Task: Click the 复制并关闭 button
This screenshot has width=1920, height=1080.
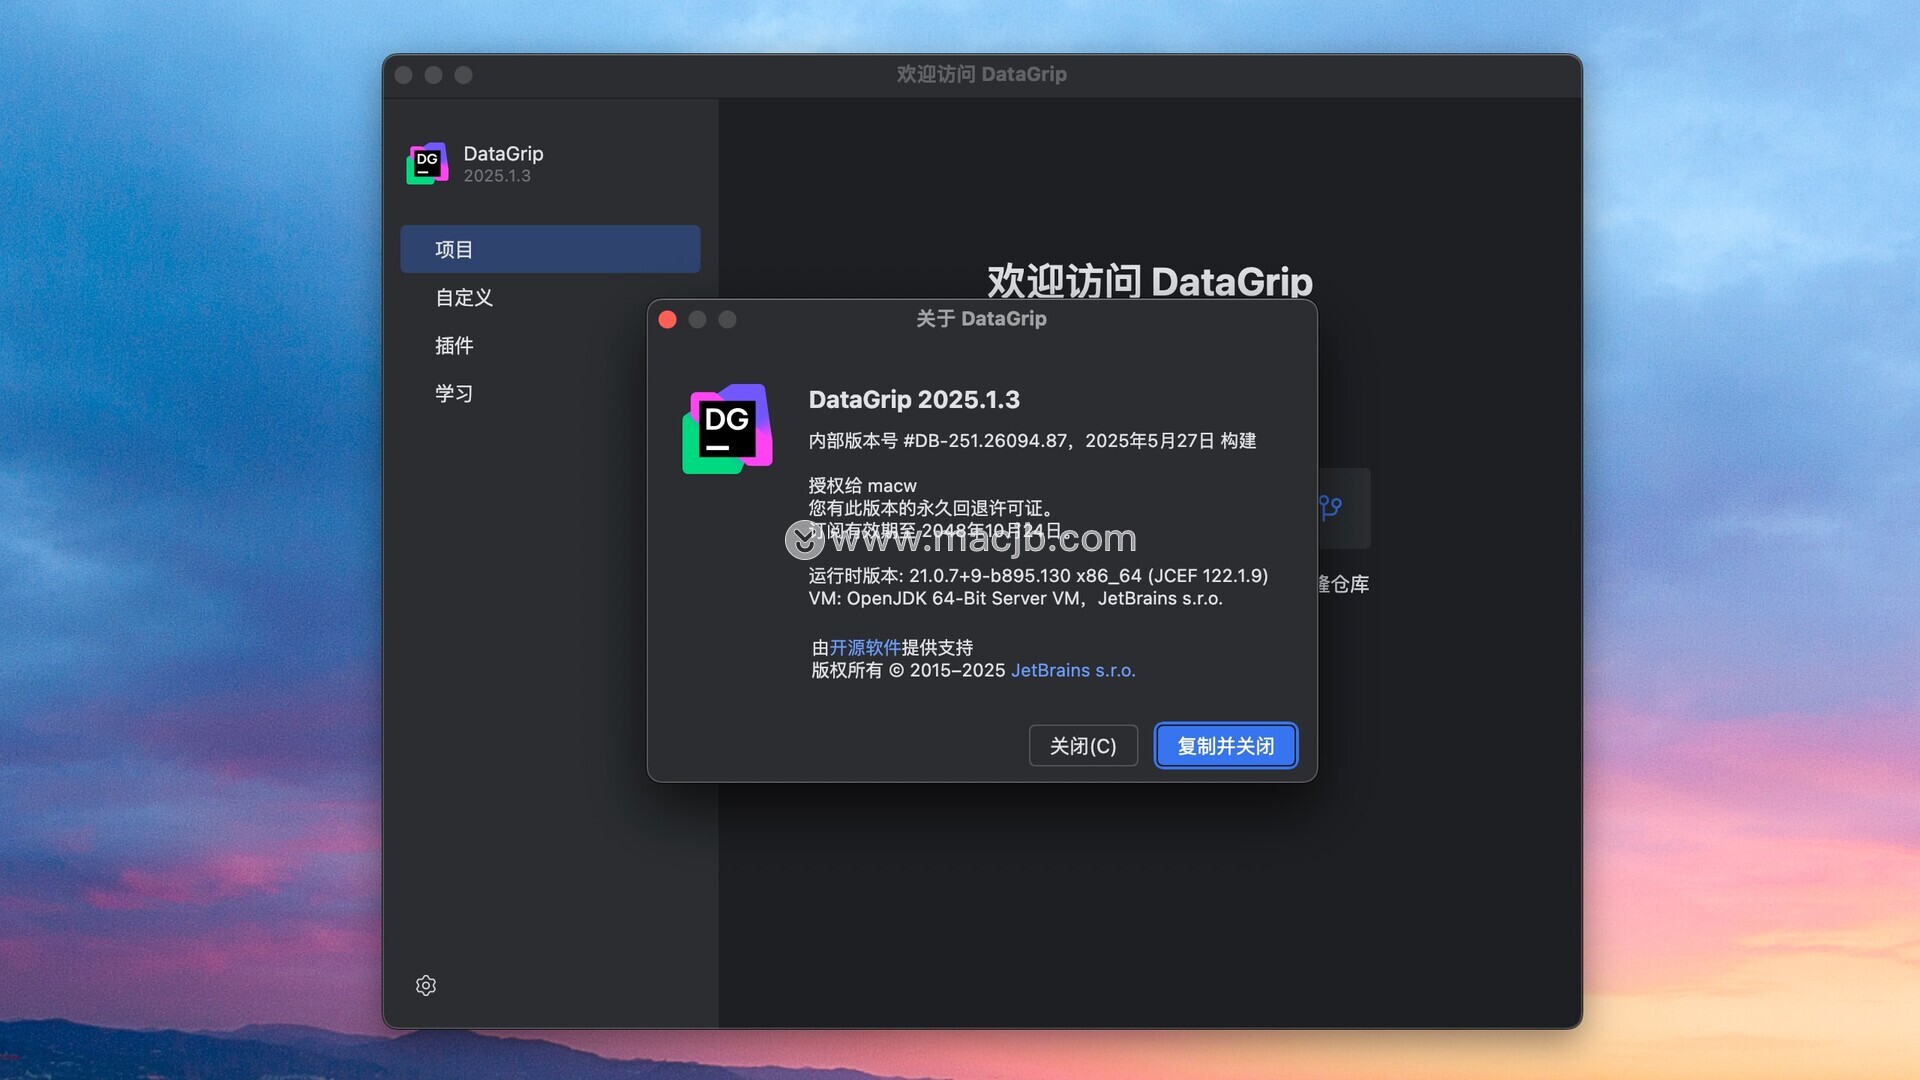Action: (x=1226, y=746)
